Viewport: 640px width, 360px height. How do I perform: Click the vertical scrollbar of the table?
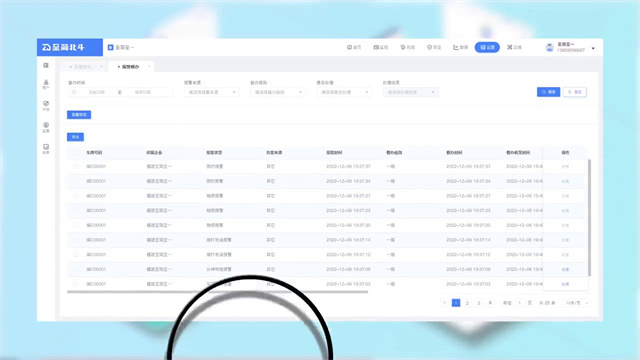coord(589,218)
